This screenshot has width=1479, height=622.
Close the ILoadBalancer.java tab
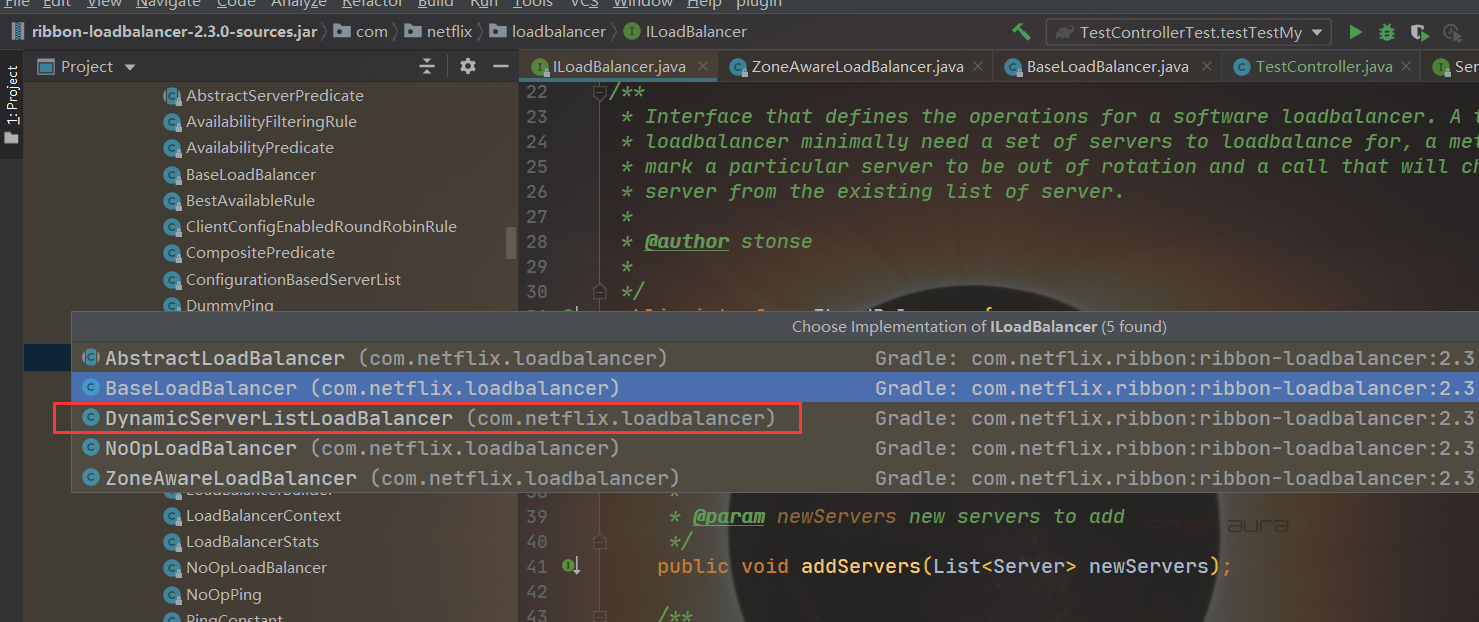pyautogui.click(x=704, y=67)
